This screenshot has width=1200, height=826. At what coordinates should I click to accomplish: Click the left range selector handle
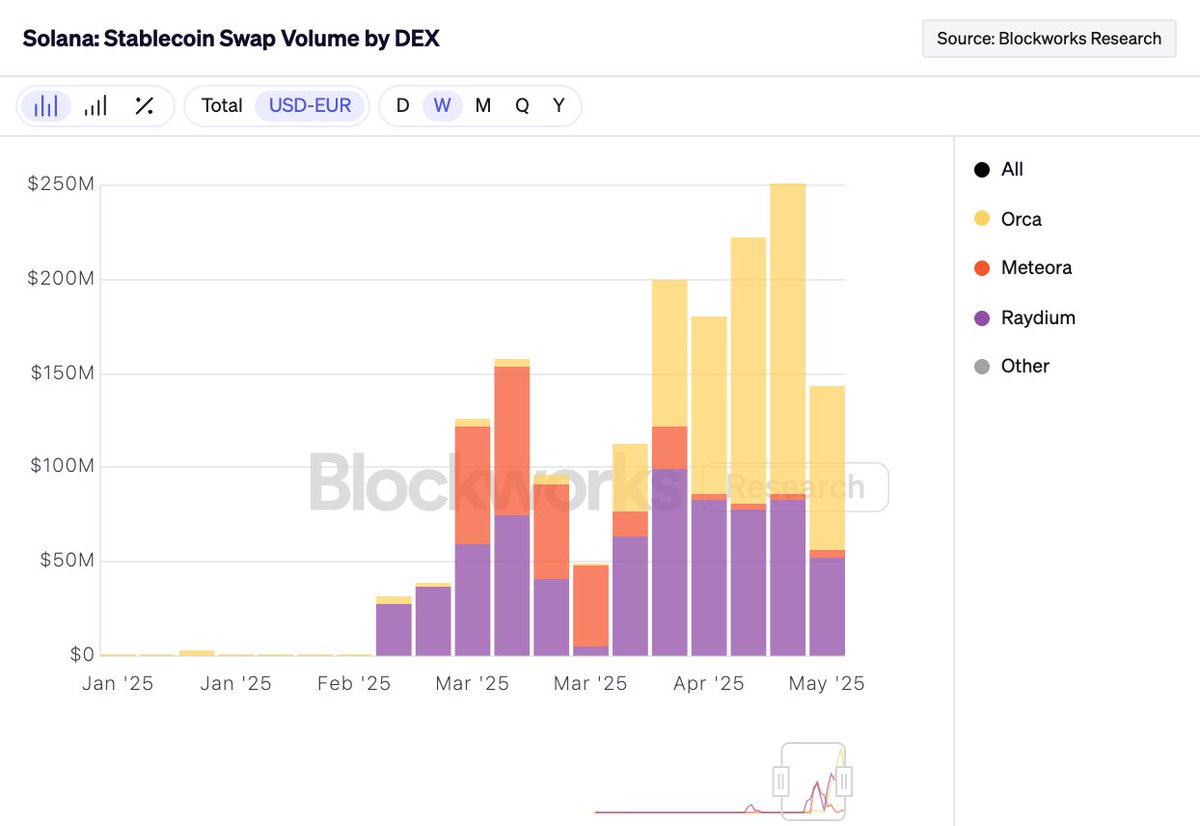tap(781, 780)
